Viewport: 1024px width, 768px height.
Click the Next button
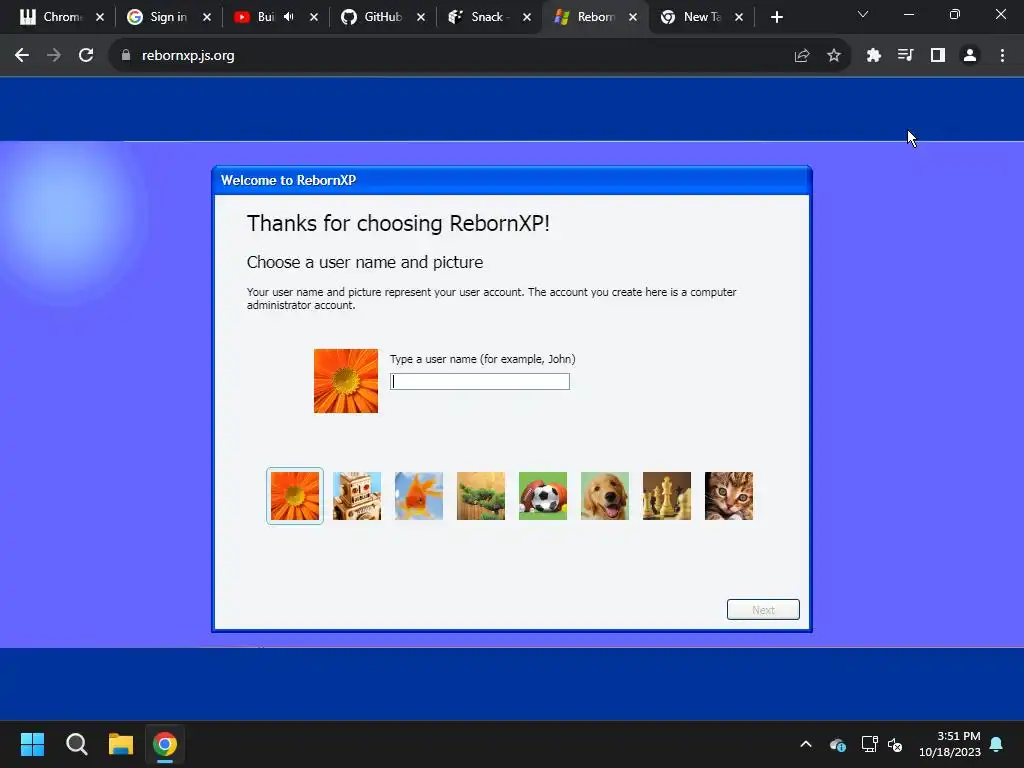click(763, 609)
